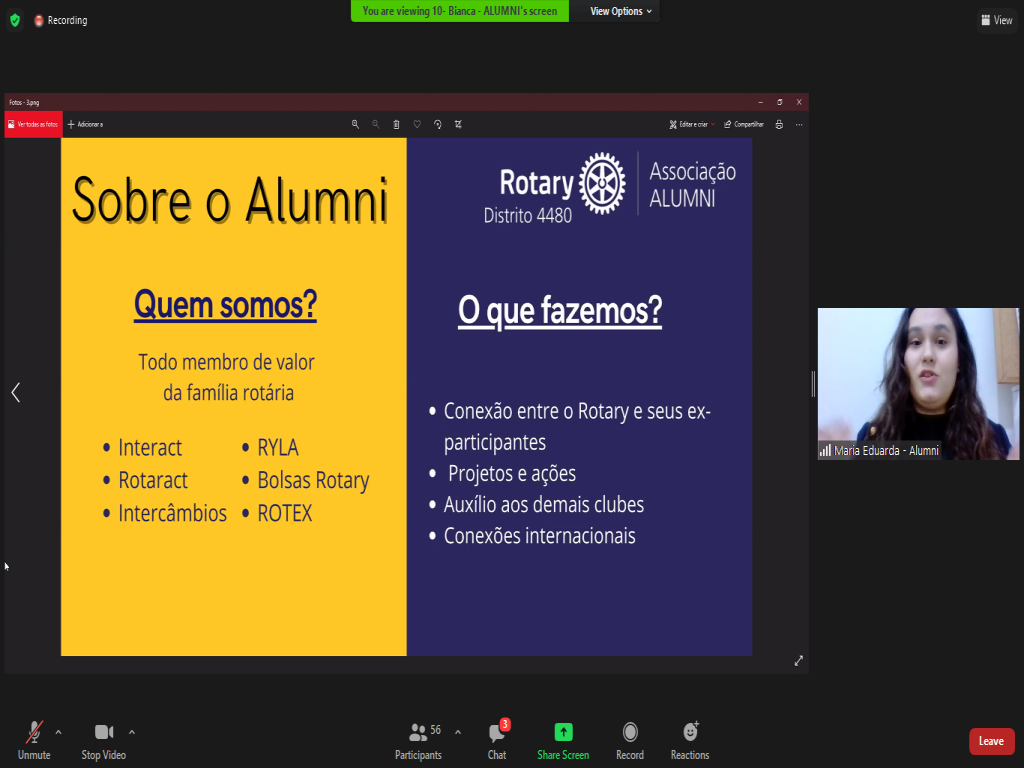Unmute the microphone

[x=34, y=733]
